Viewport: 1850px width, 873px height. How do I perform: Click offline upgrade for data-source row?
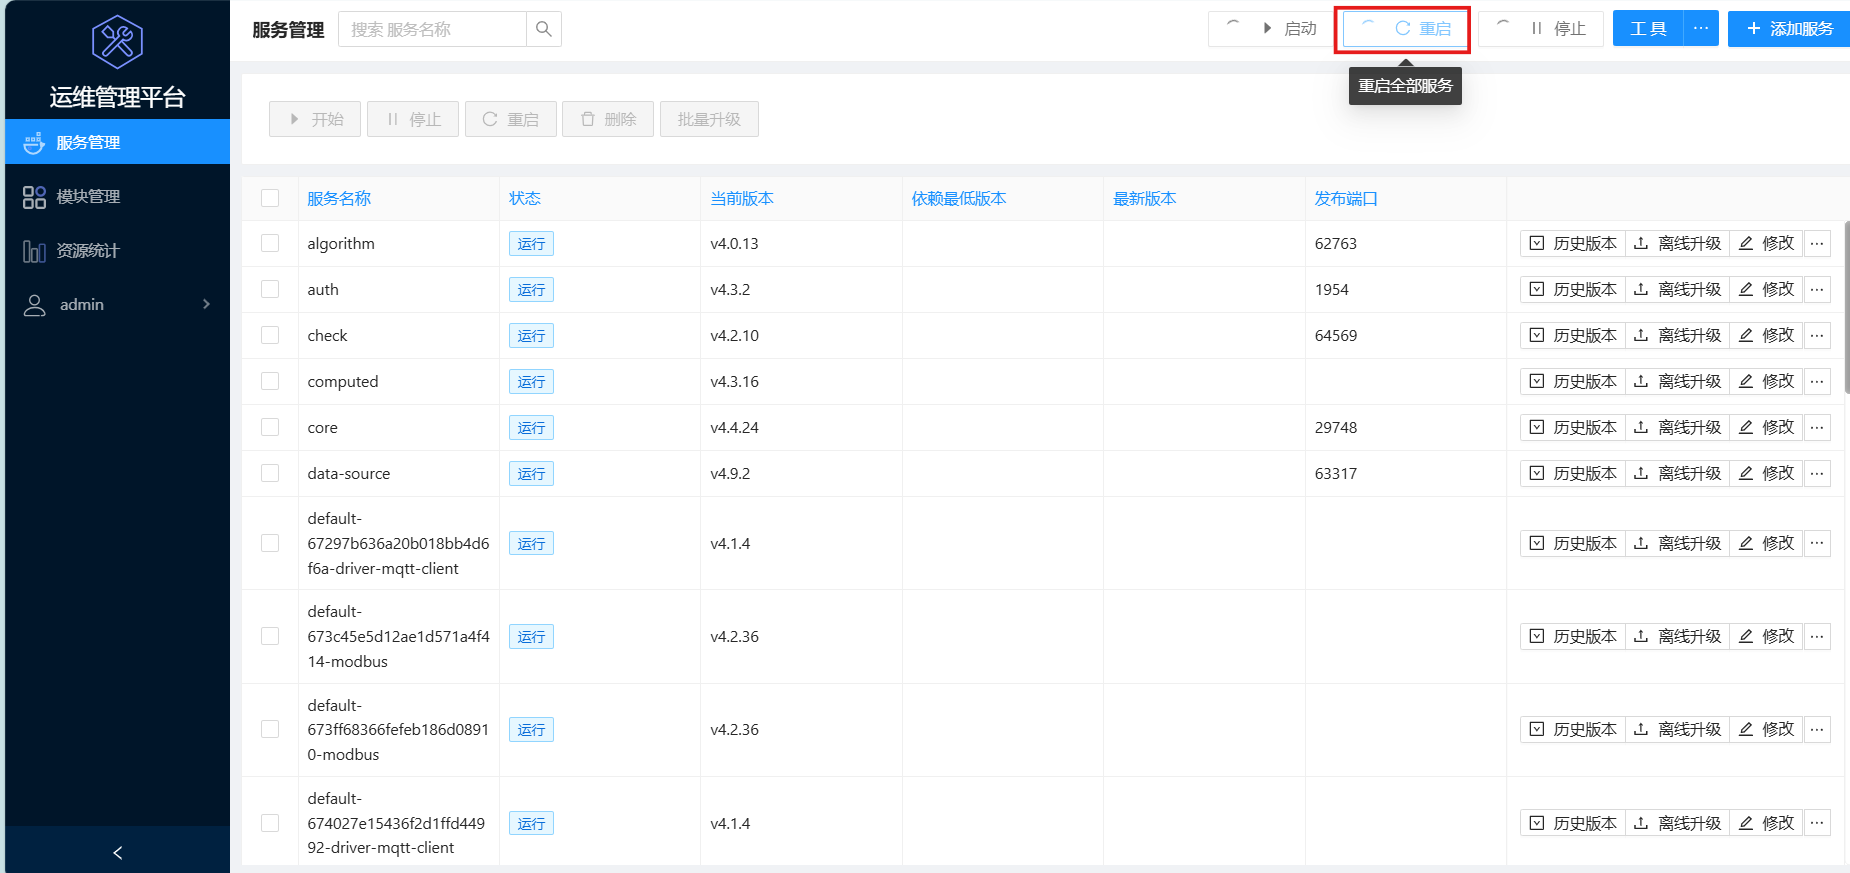click(x=1677, y=473)
